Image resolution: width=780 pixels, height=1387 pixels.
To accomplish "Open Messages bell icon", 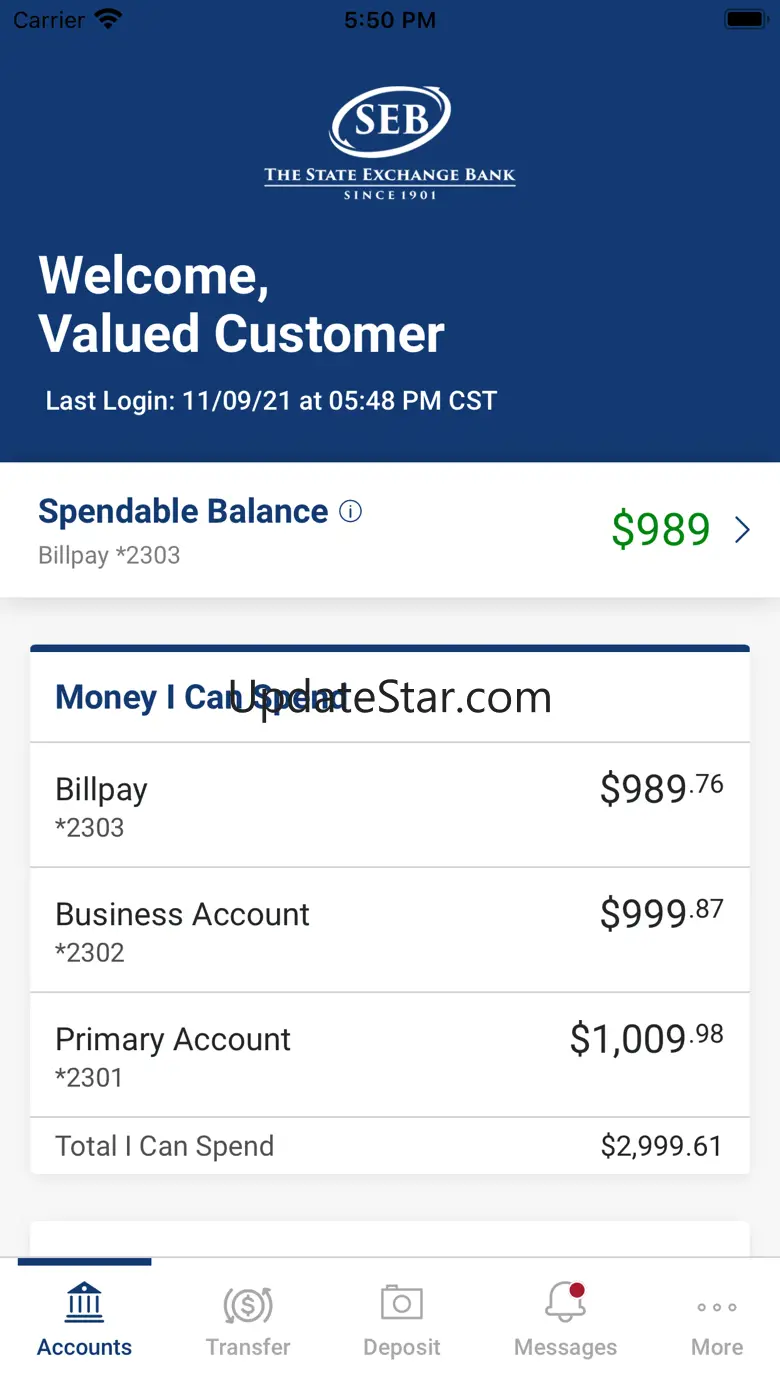I will [x=565, y=1303].
